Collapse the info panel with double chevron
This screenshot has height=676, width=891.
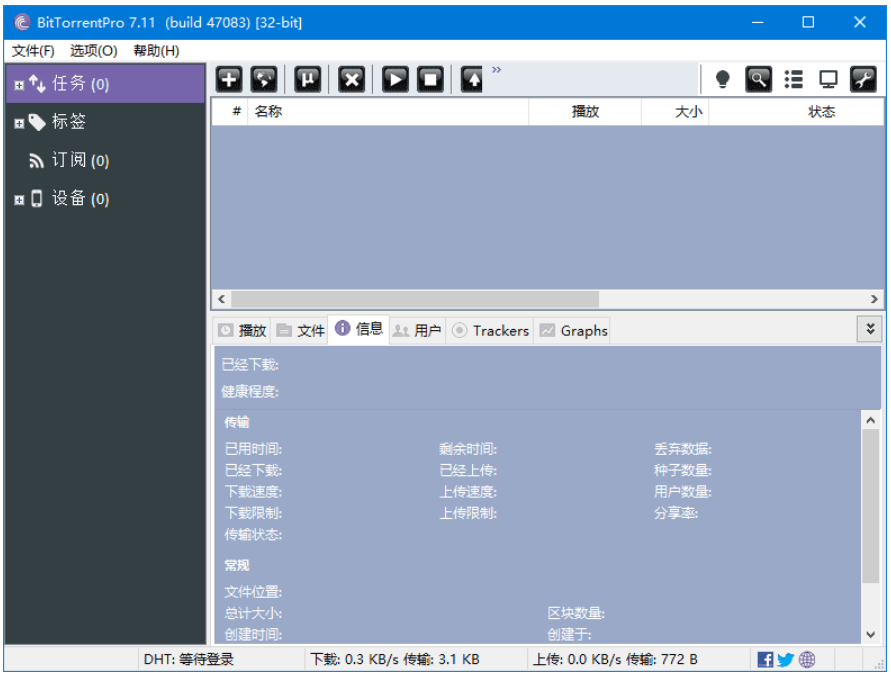pyautogui.click(x=870, y=327)
